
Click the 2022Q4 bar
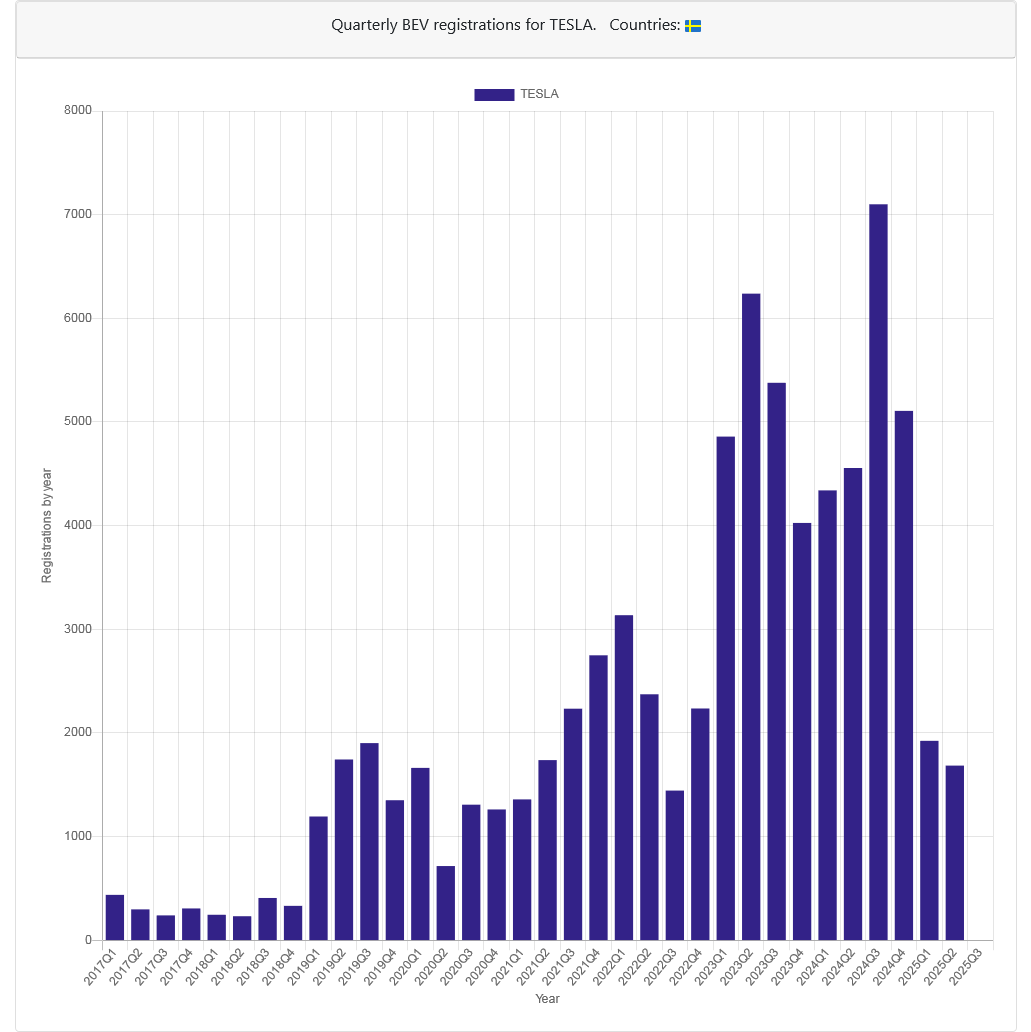pos(701,825)
